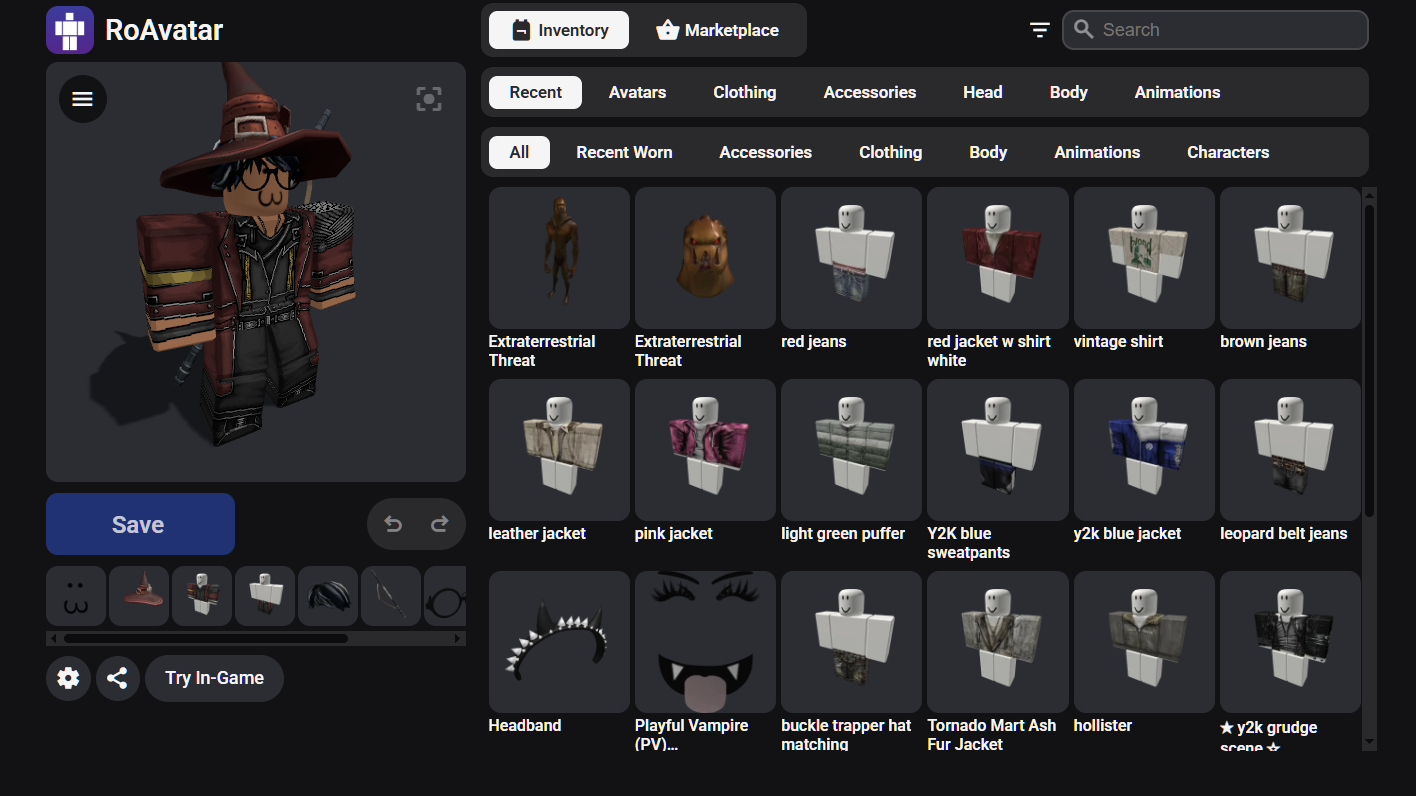Screen dimensions: 1416x796
Task: Open settings gear below worn items
Action: coord(68,678)
